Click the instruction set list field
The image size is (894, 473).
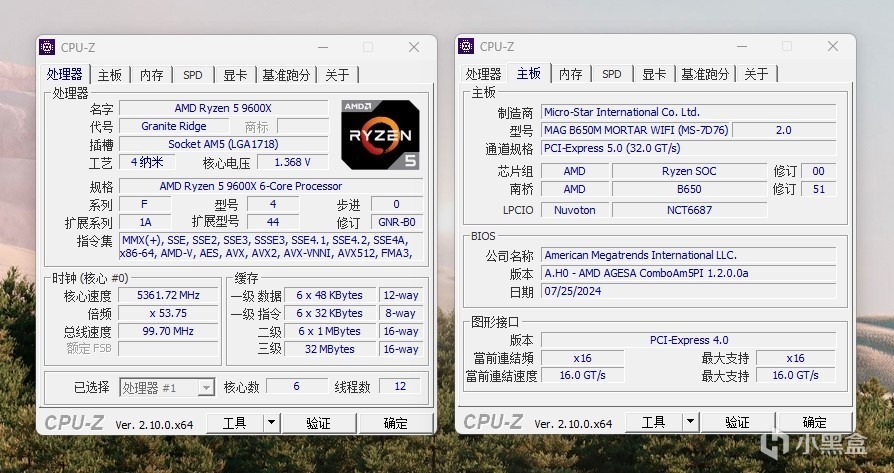[x=271, y=247]
